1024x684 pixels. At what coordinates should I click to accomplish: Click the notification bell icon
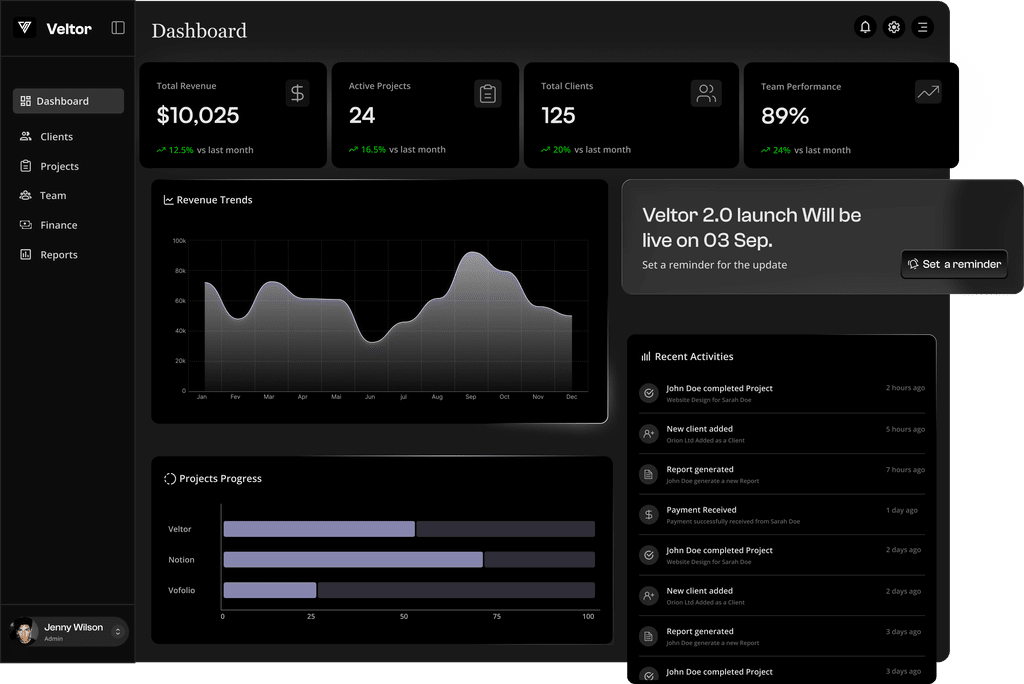[x=865, y=28]
